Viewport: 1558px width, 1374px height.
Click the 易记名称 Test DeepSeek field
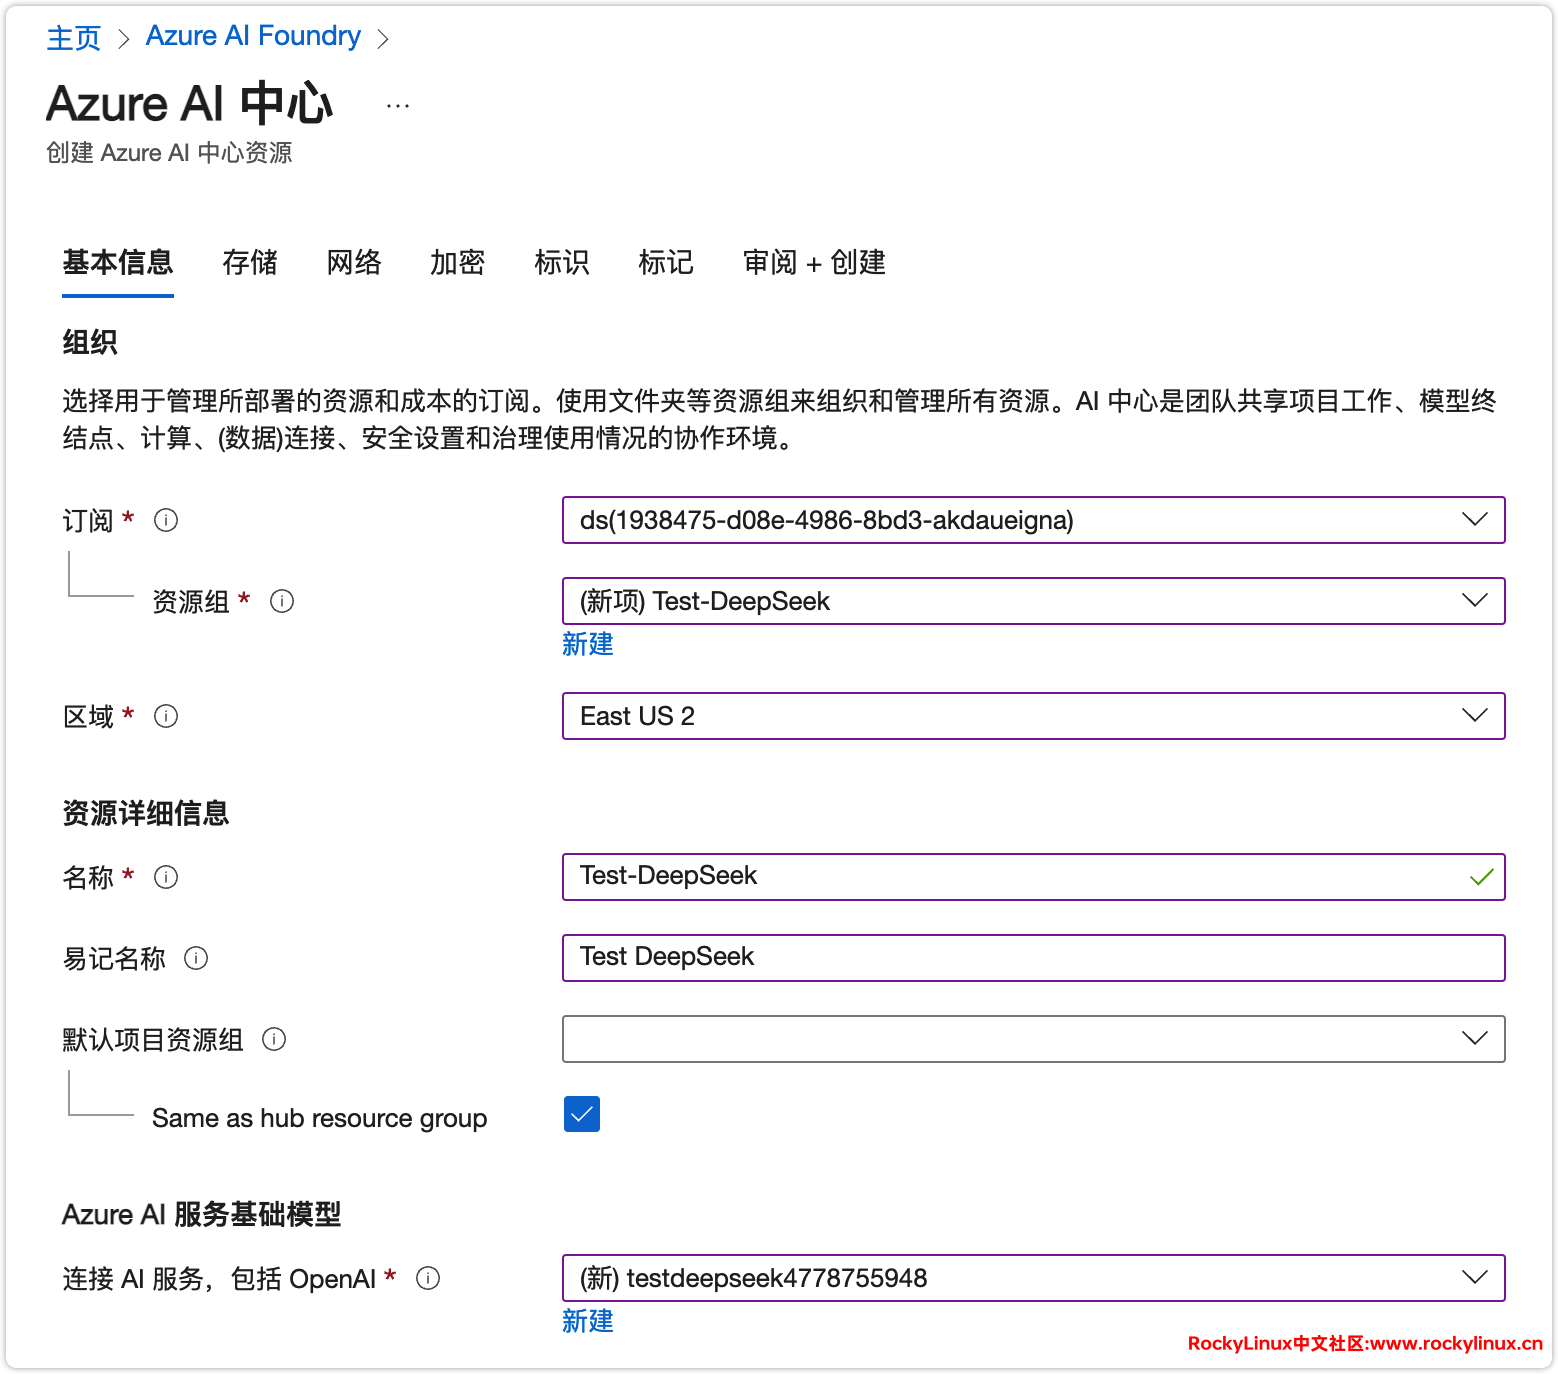(1033, 958)
